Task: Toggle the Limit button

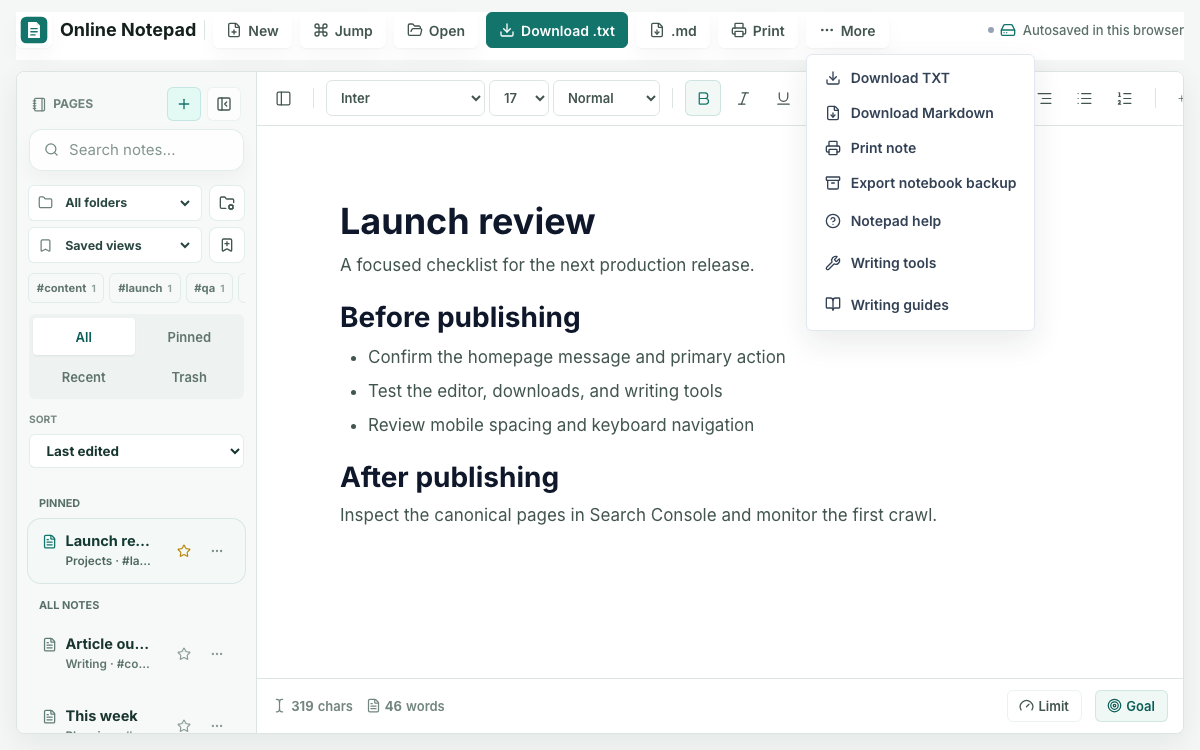Action: tap(1044, 706)
